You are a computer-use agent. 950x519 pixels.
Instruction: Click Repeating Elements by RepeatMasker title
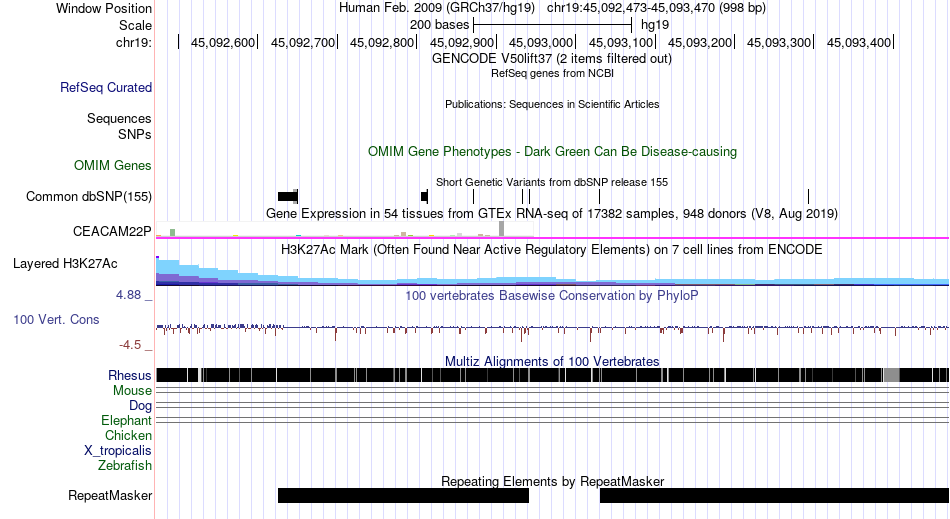tap(553, 481)
